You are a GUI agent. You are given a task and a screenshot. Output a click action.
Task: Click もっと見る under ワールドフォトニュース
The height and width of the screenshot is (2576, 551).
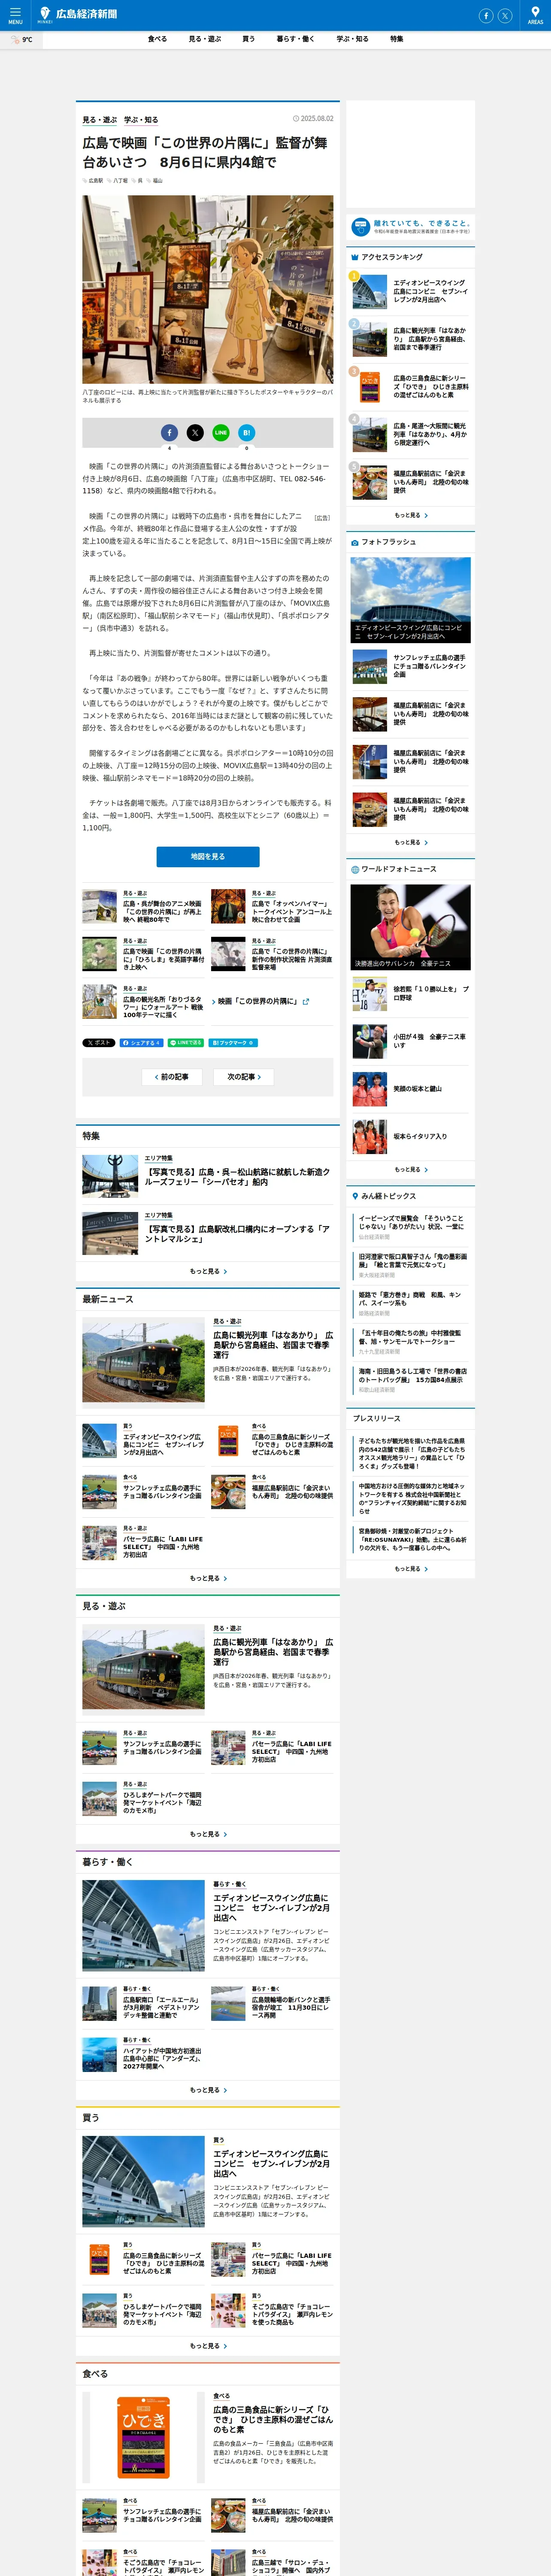pos(411,1169)
